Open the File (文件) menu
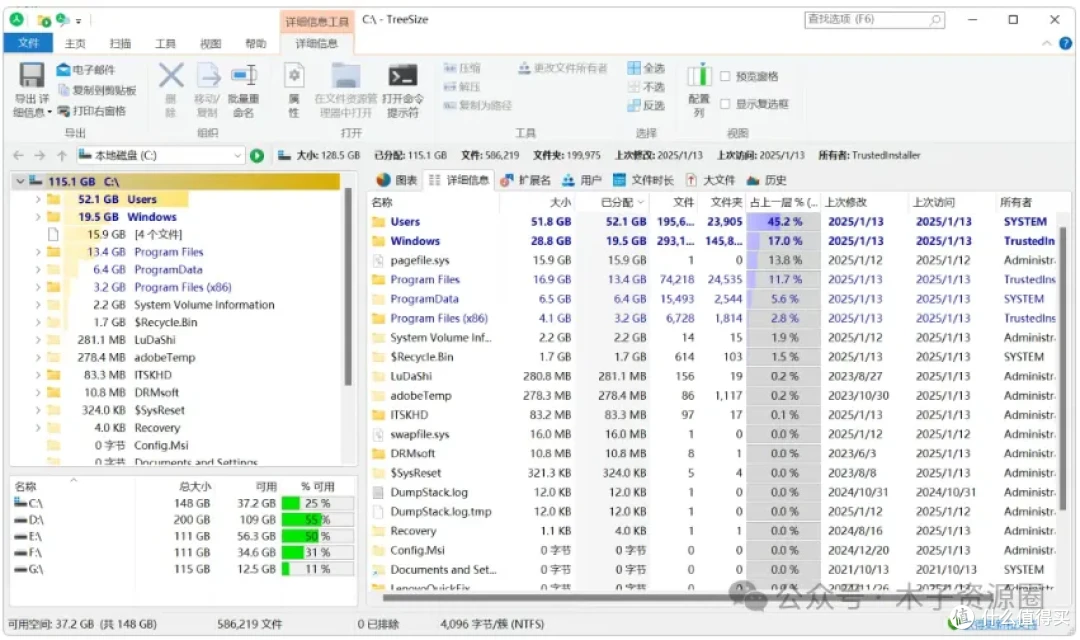1080x640 pixels. (x=28, y=43)
